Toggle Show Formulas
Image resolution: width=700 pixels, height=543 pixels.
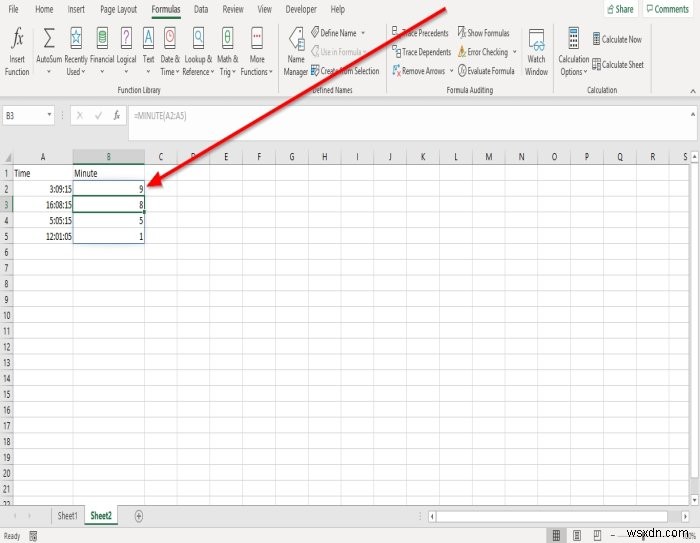click(x=483, y=33)
